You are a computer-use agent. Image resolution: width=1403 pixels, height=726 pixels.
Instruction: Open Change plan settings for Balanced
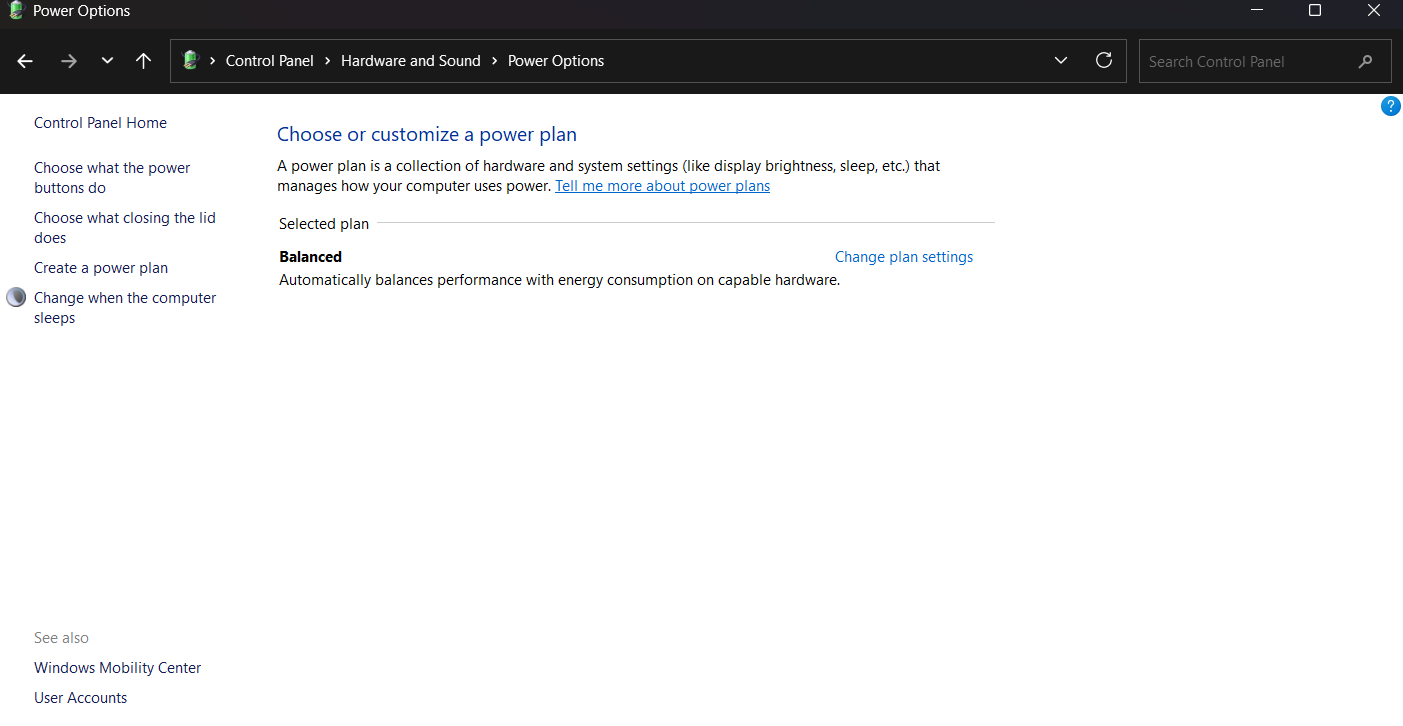(904, 257)
